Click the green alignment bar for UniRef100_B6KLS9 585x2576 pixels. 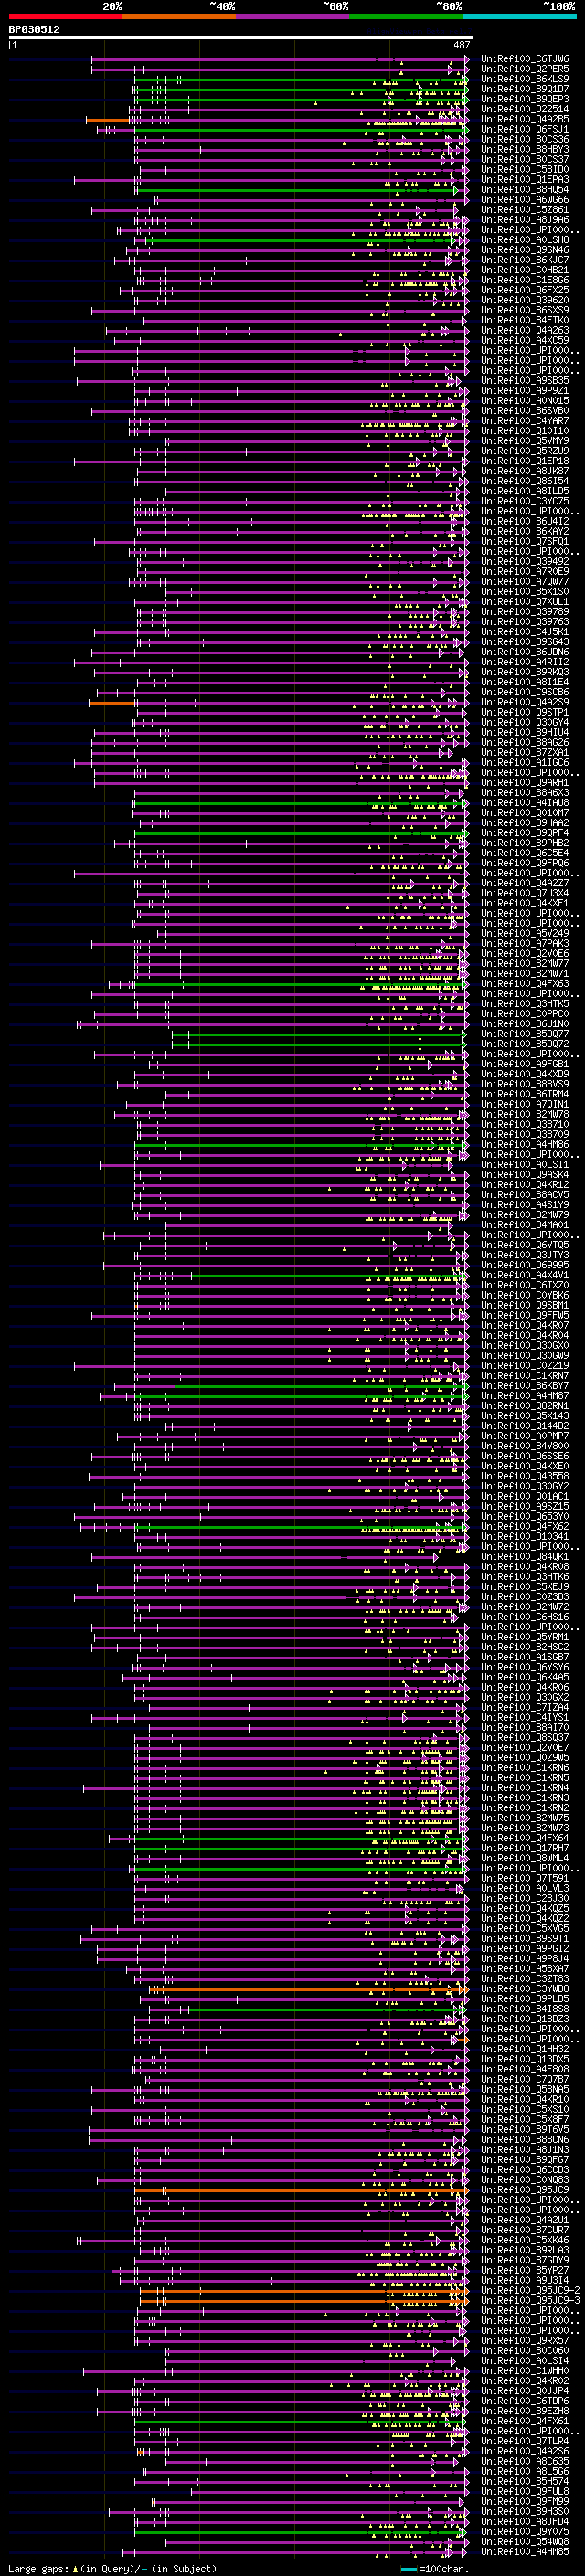[x=301, y=79]
